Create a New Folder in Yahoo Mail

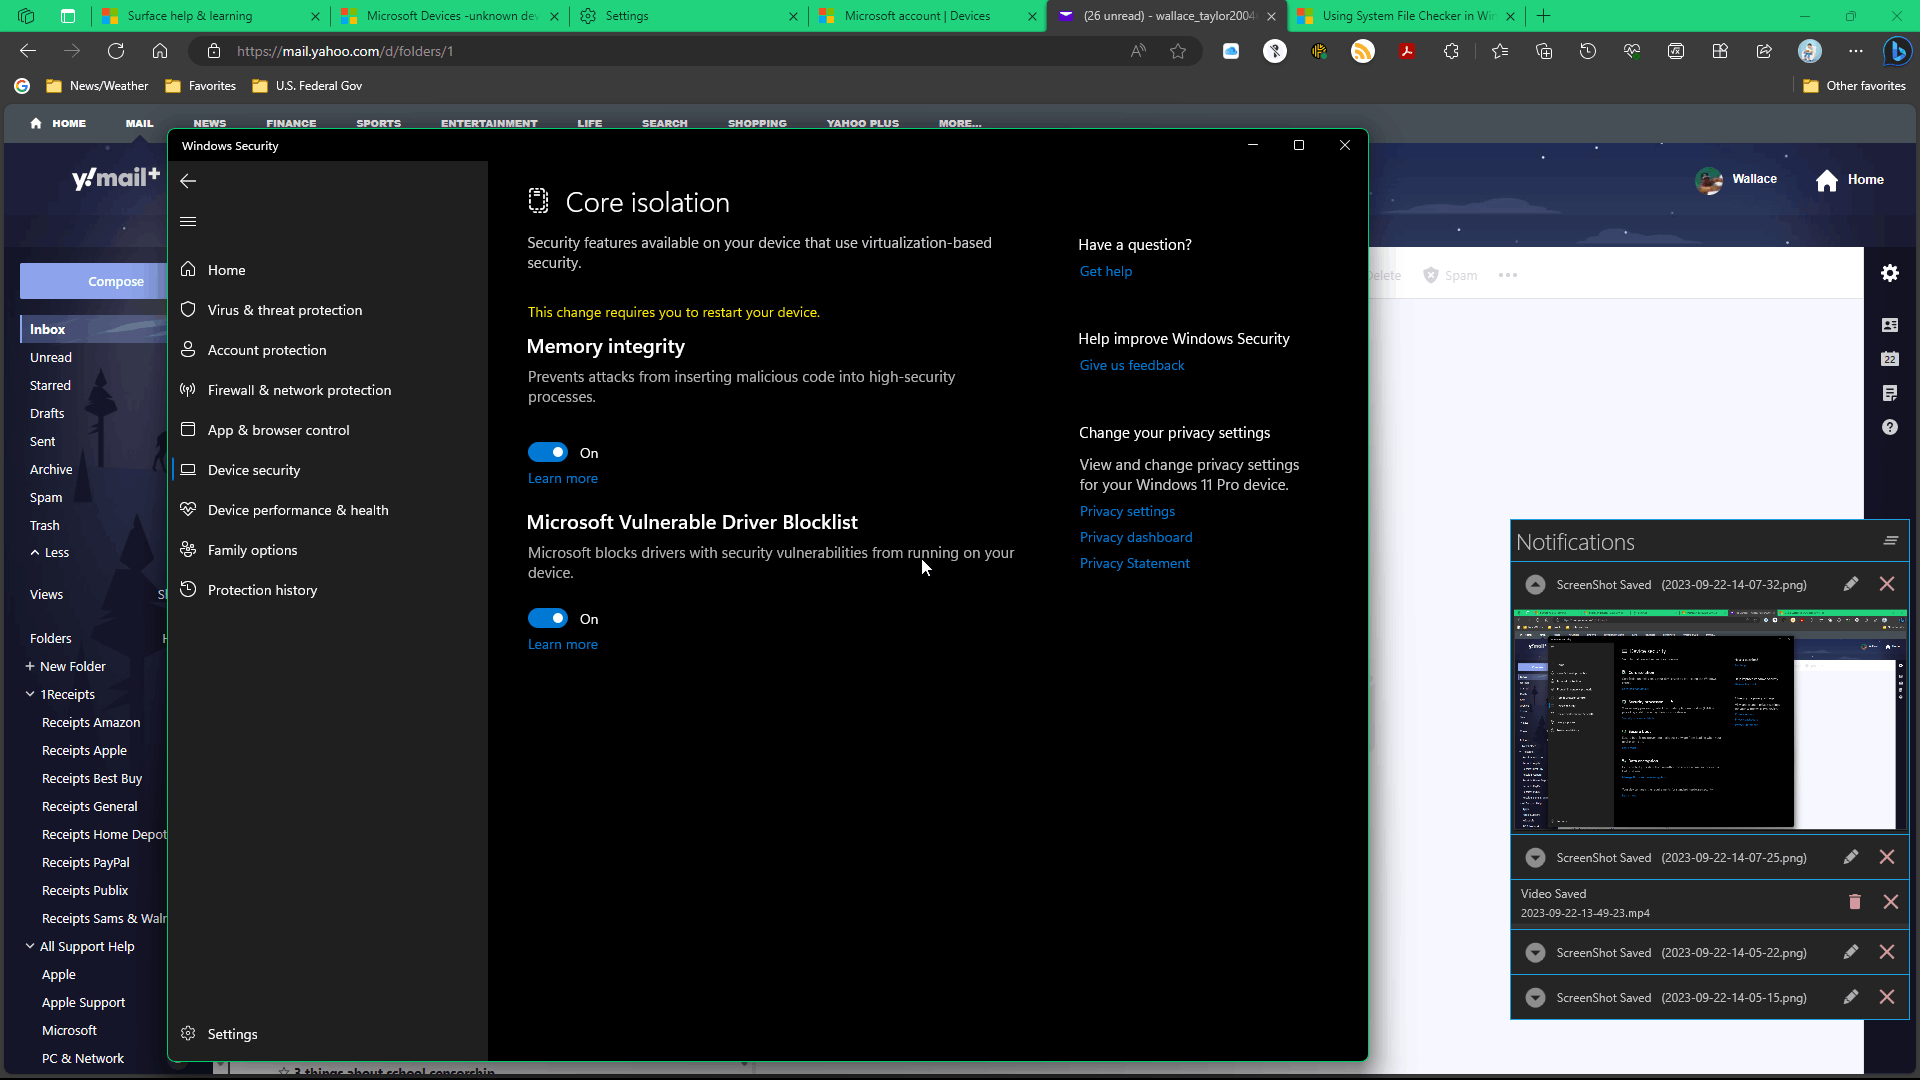pyautogui.click(x=66, y=666)
